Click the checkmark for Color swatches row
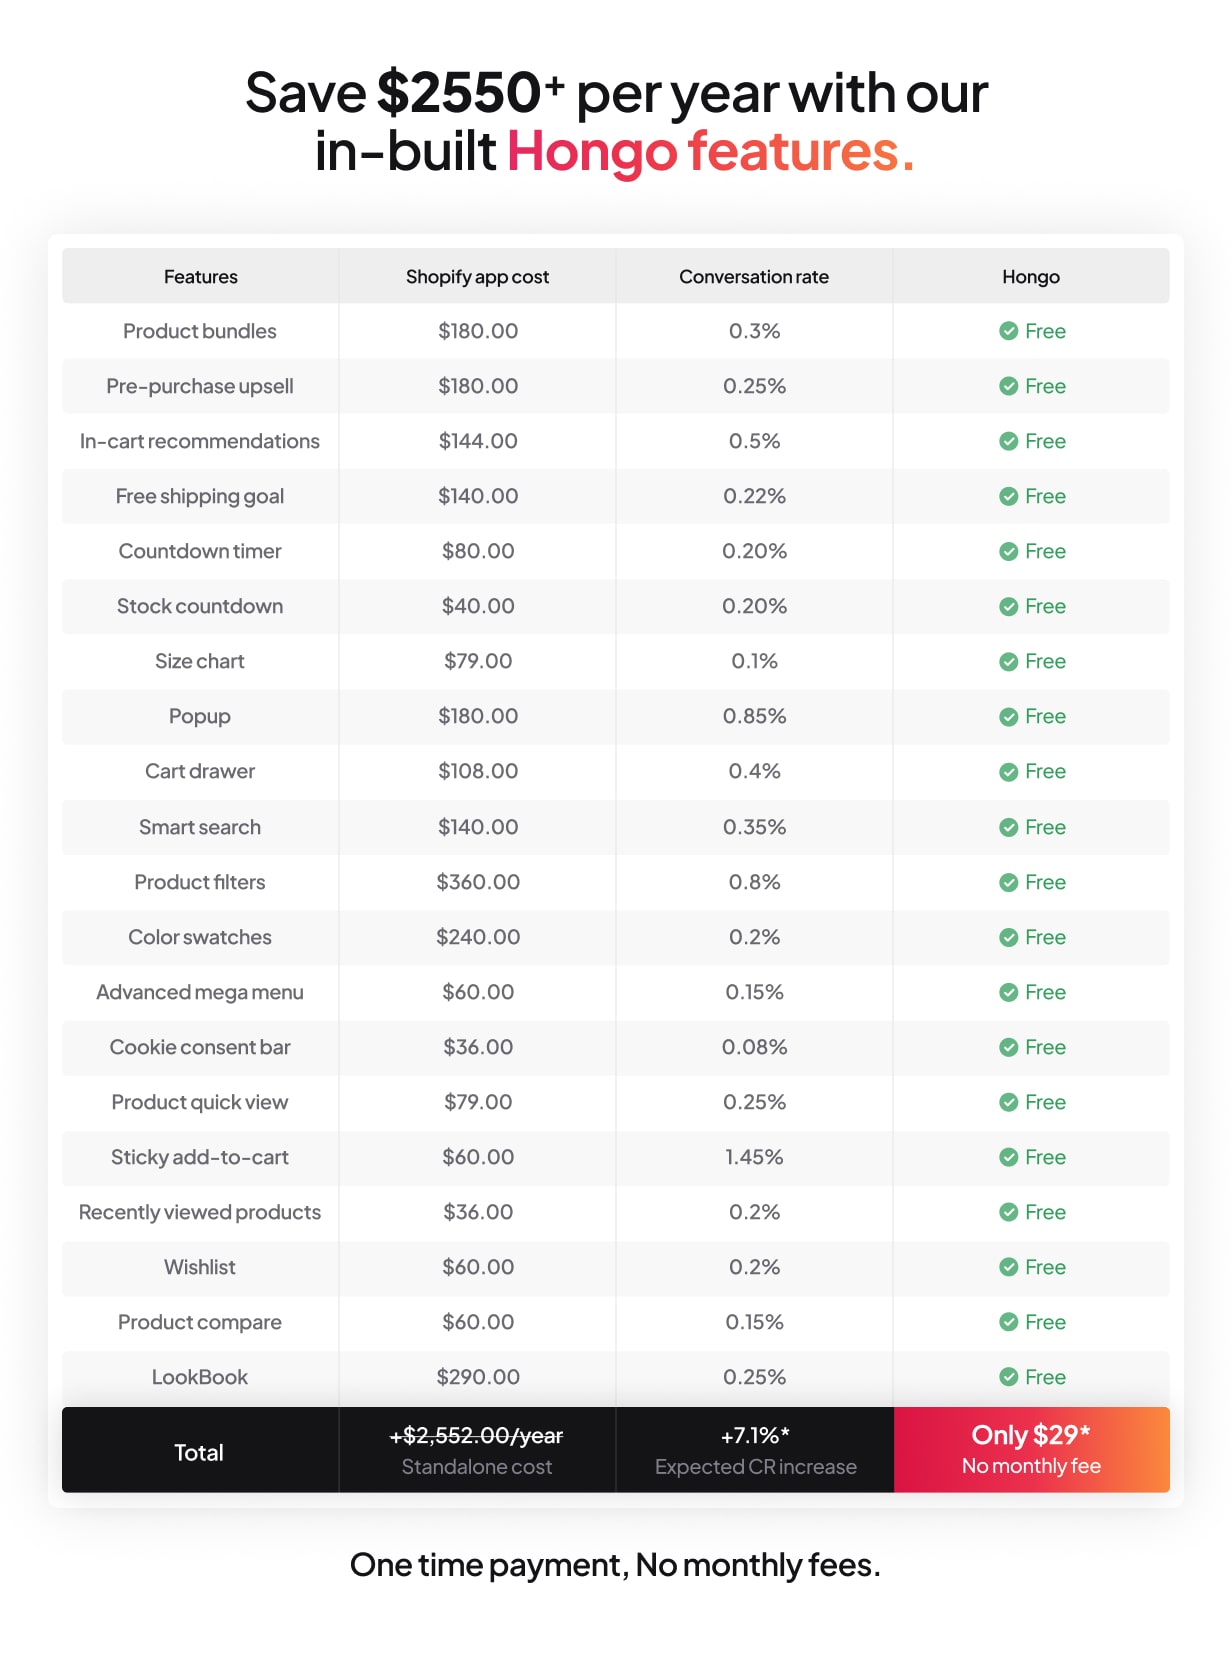The width and height of the screenshot is (1232, 1671). pos(1008,937)
